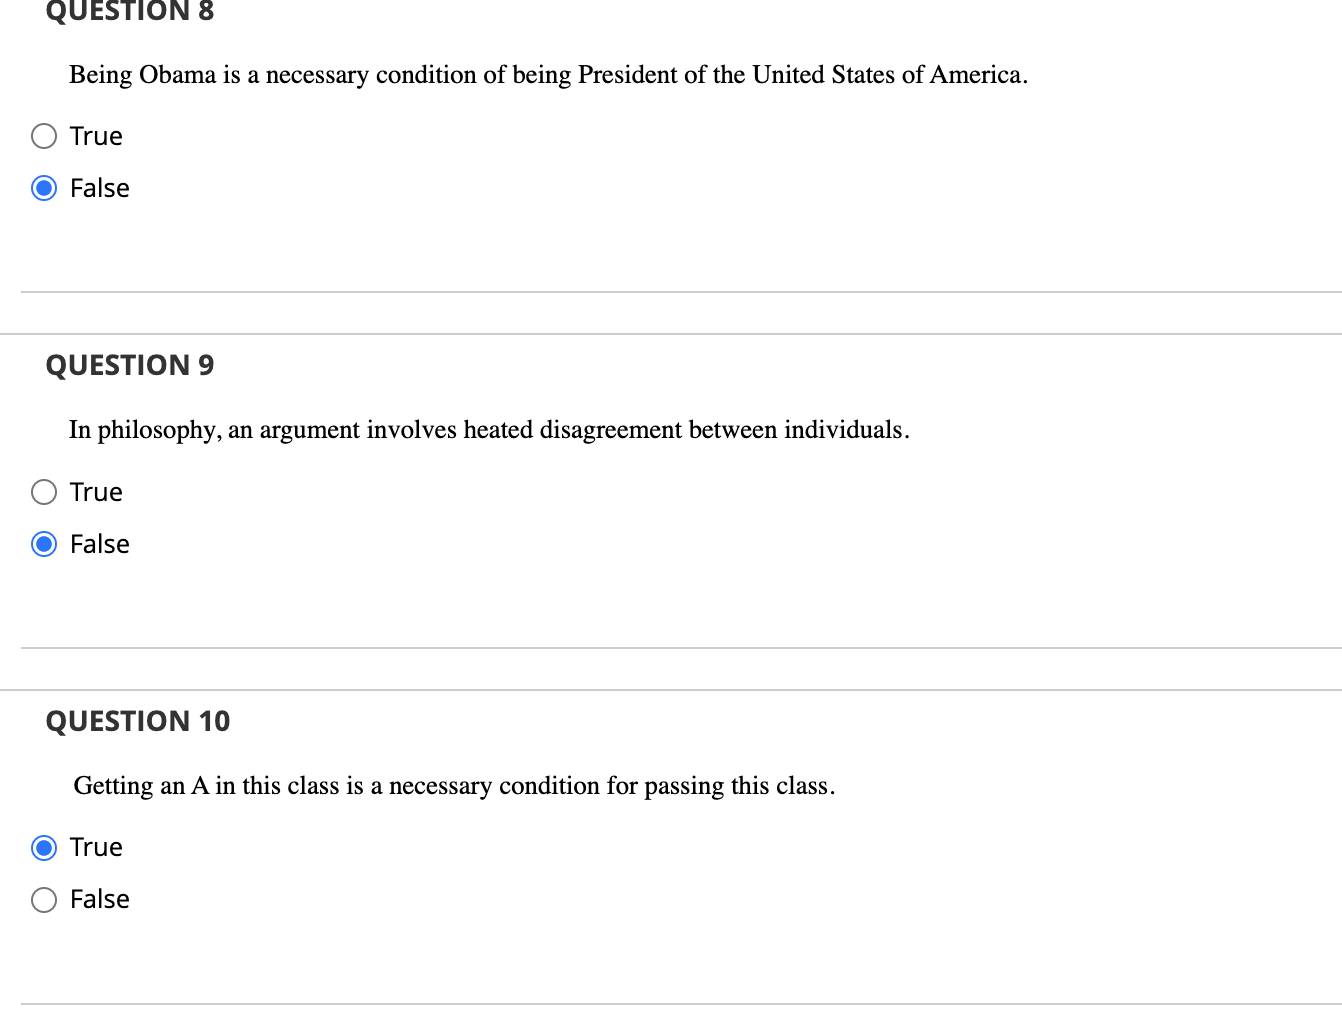Viewport: 1342px width, 1016px height.
Task: Select True radio button for Question 8
Action: (44, 136)
